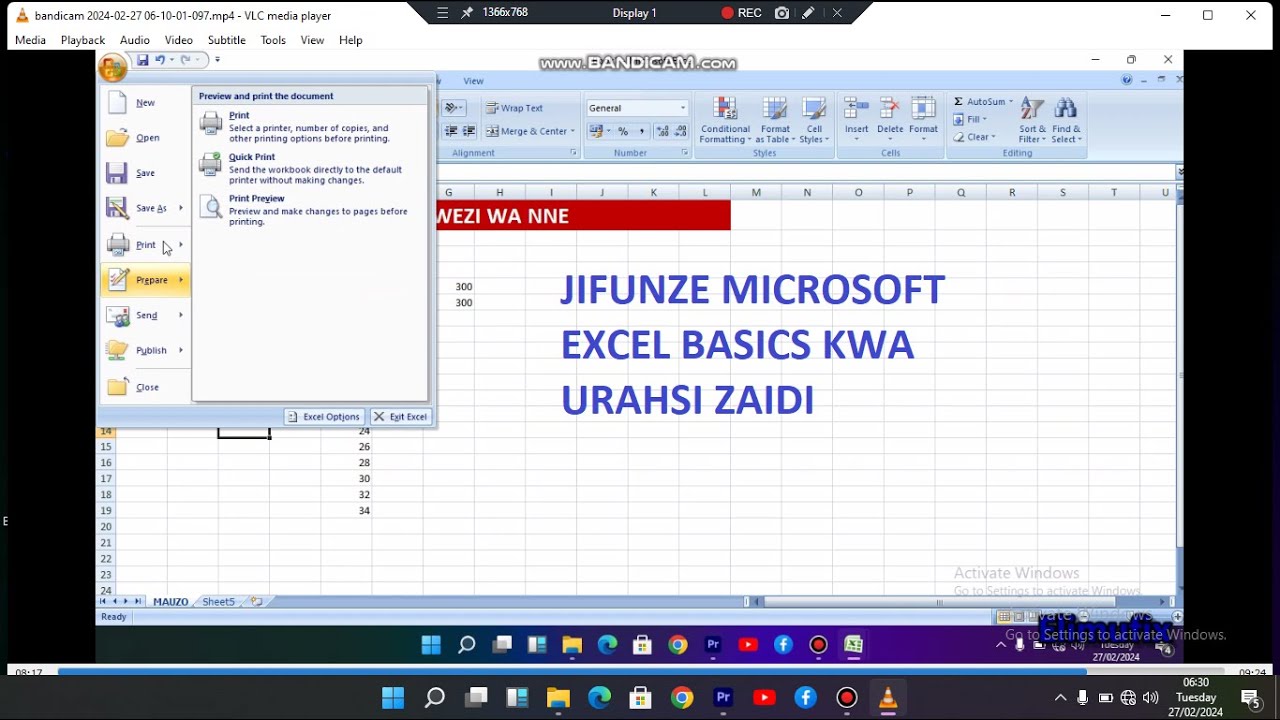The width and height of the screenshot is (1280, 720).
Task: Expand Save As submenu arrow
Action: click(181, 208)
